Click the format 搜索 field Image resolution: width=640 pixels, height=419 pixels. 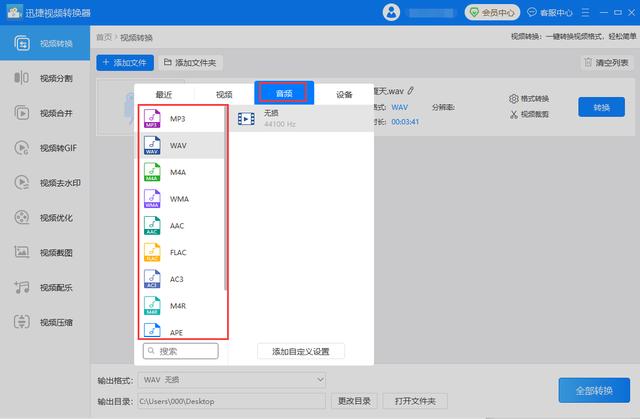181,351
